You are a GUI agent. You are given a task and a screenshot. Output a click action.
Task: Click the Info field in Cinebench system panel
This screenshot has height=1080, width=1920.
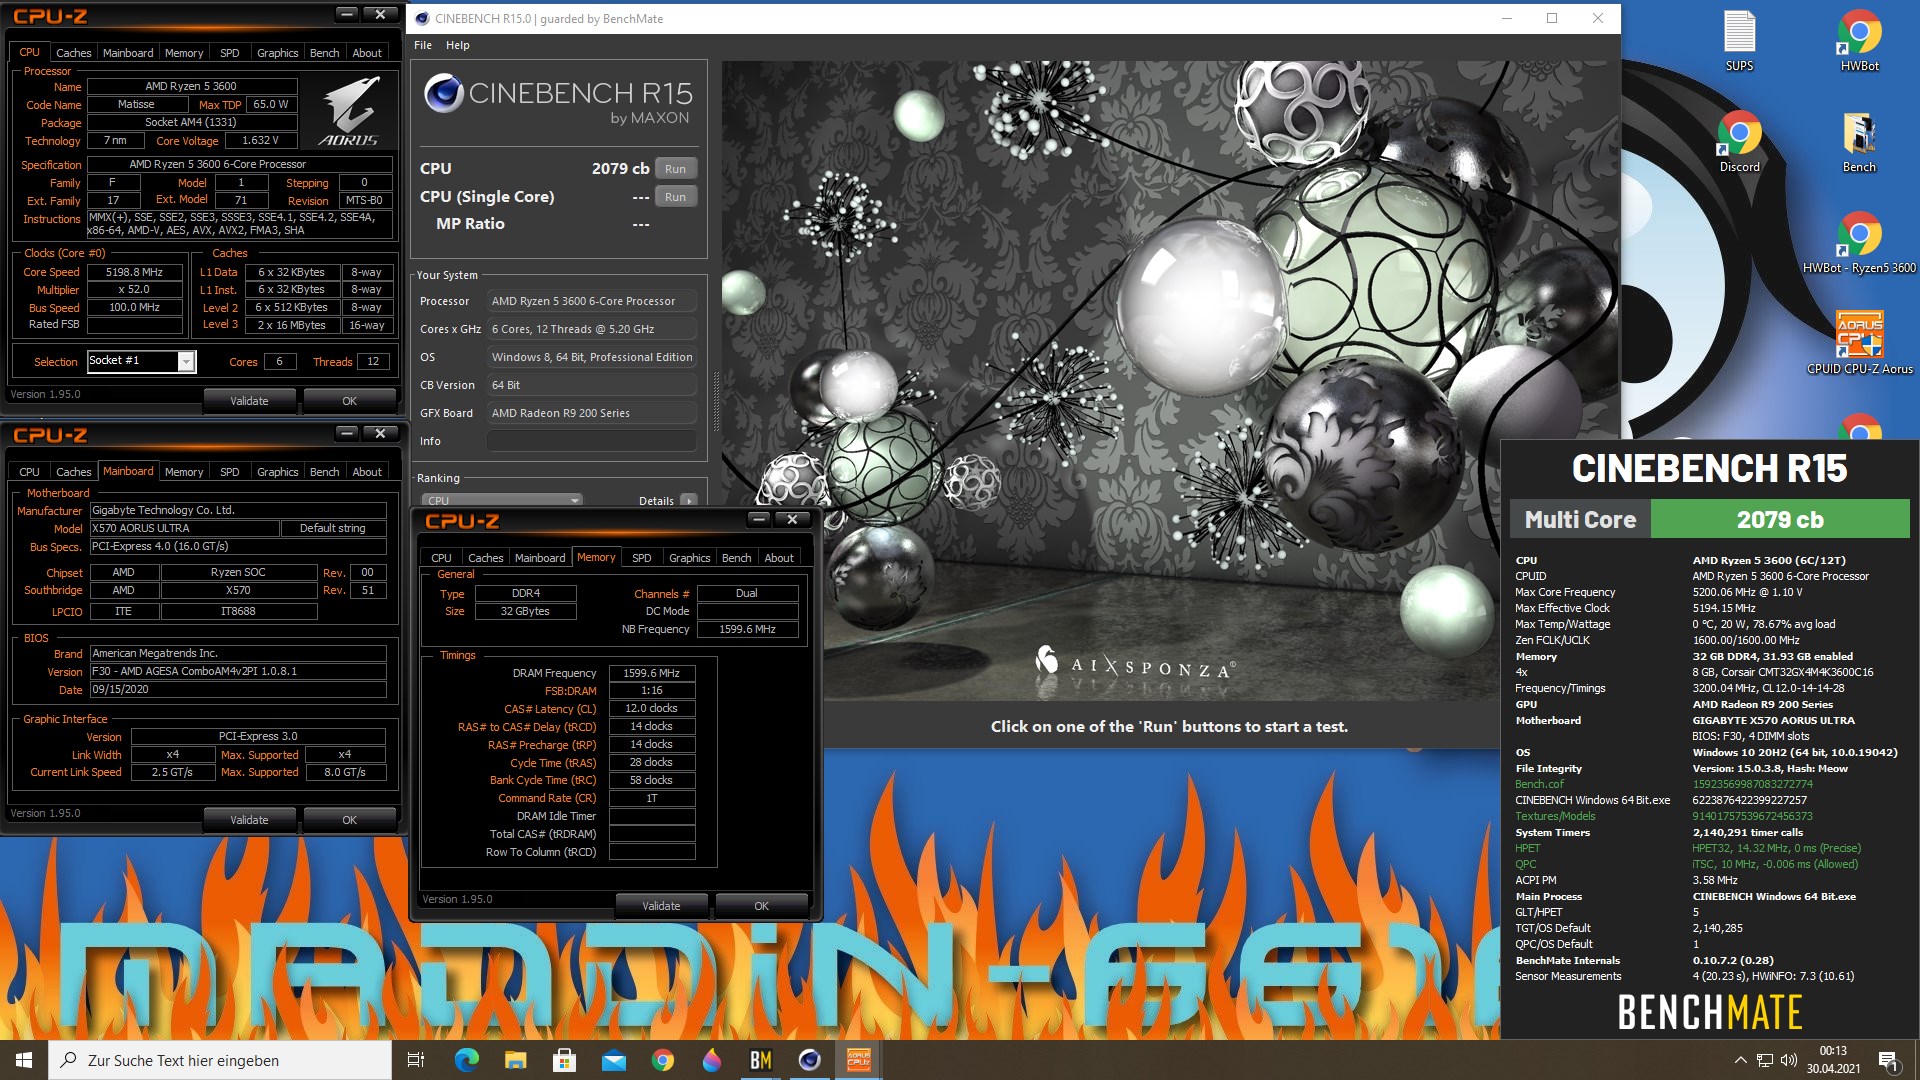[591, 441]
